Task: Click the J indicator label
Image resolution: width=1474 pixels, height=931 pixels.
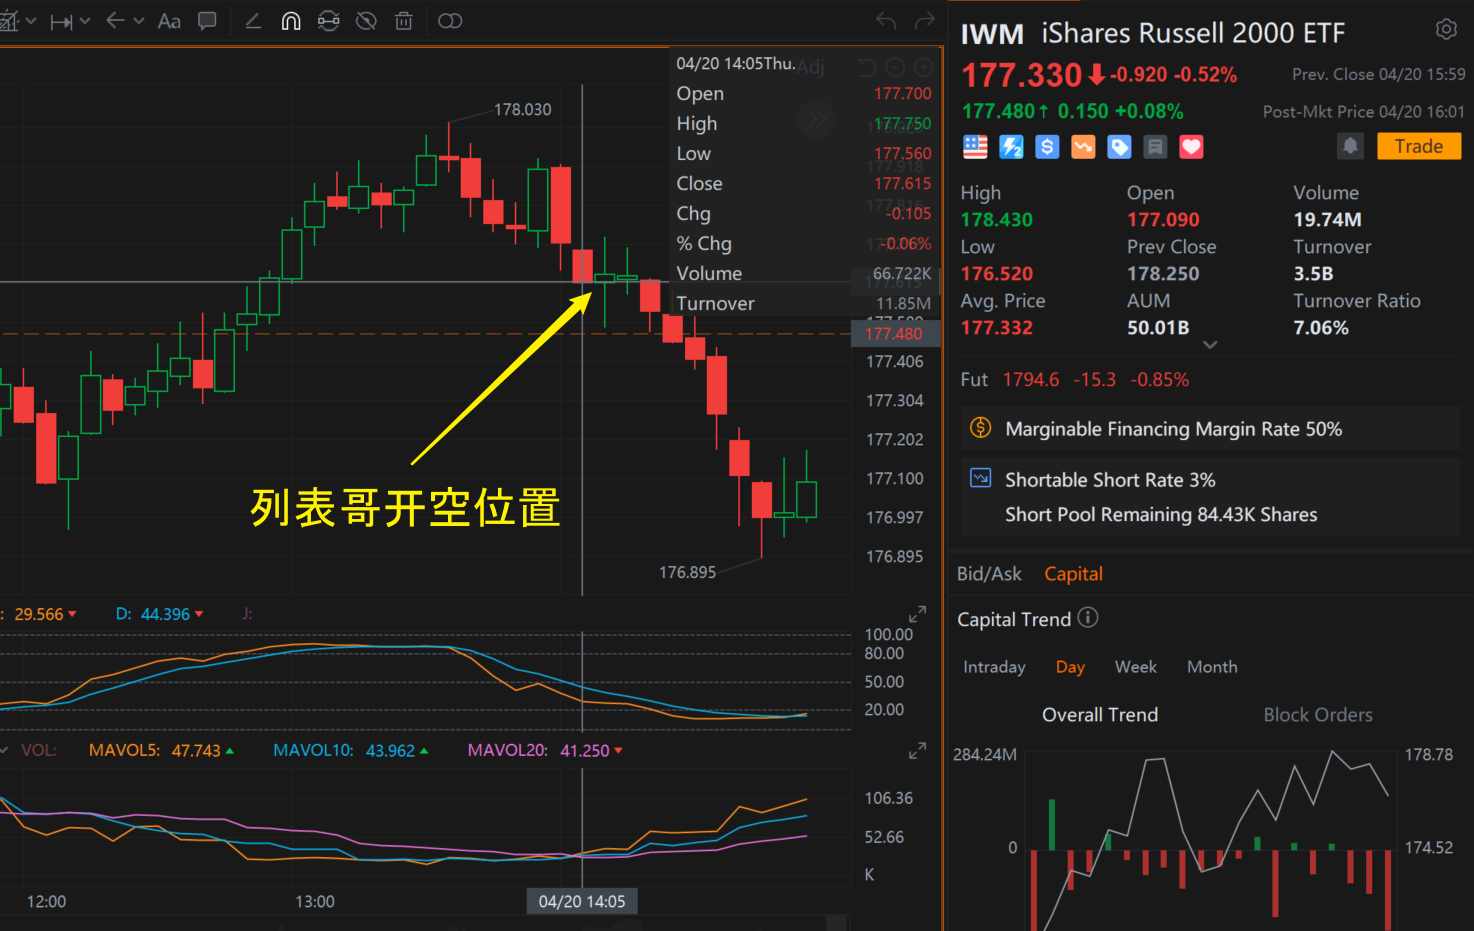Action: [x=247, y=614]
